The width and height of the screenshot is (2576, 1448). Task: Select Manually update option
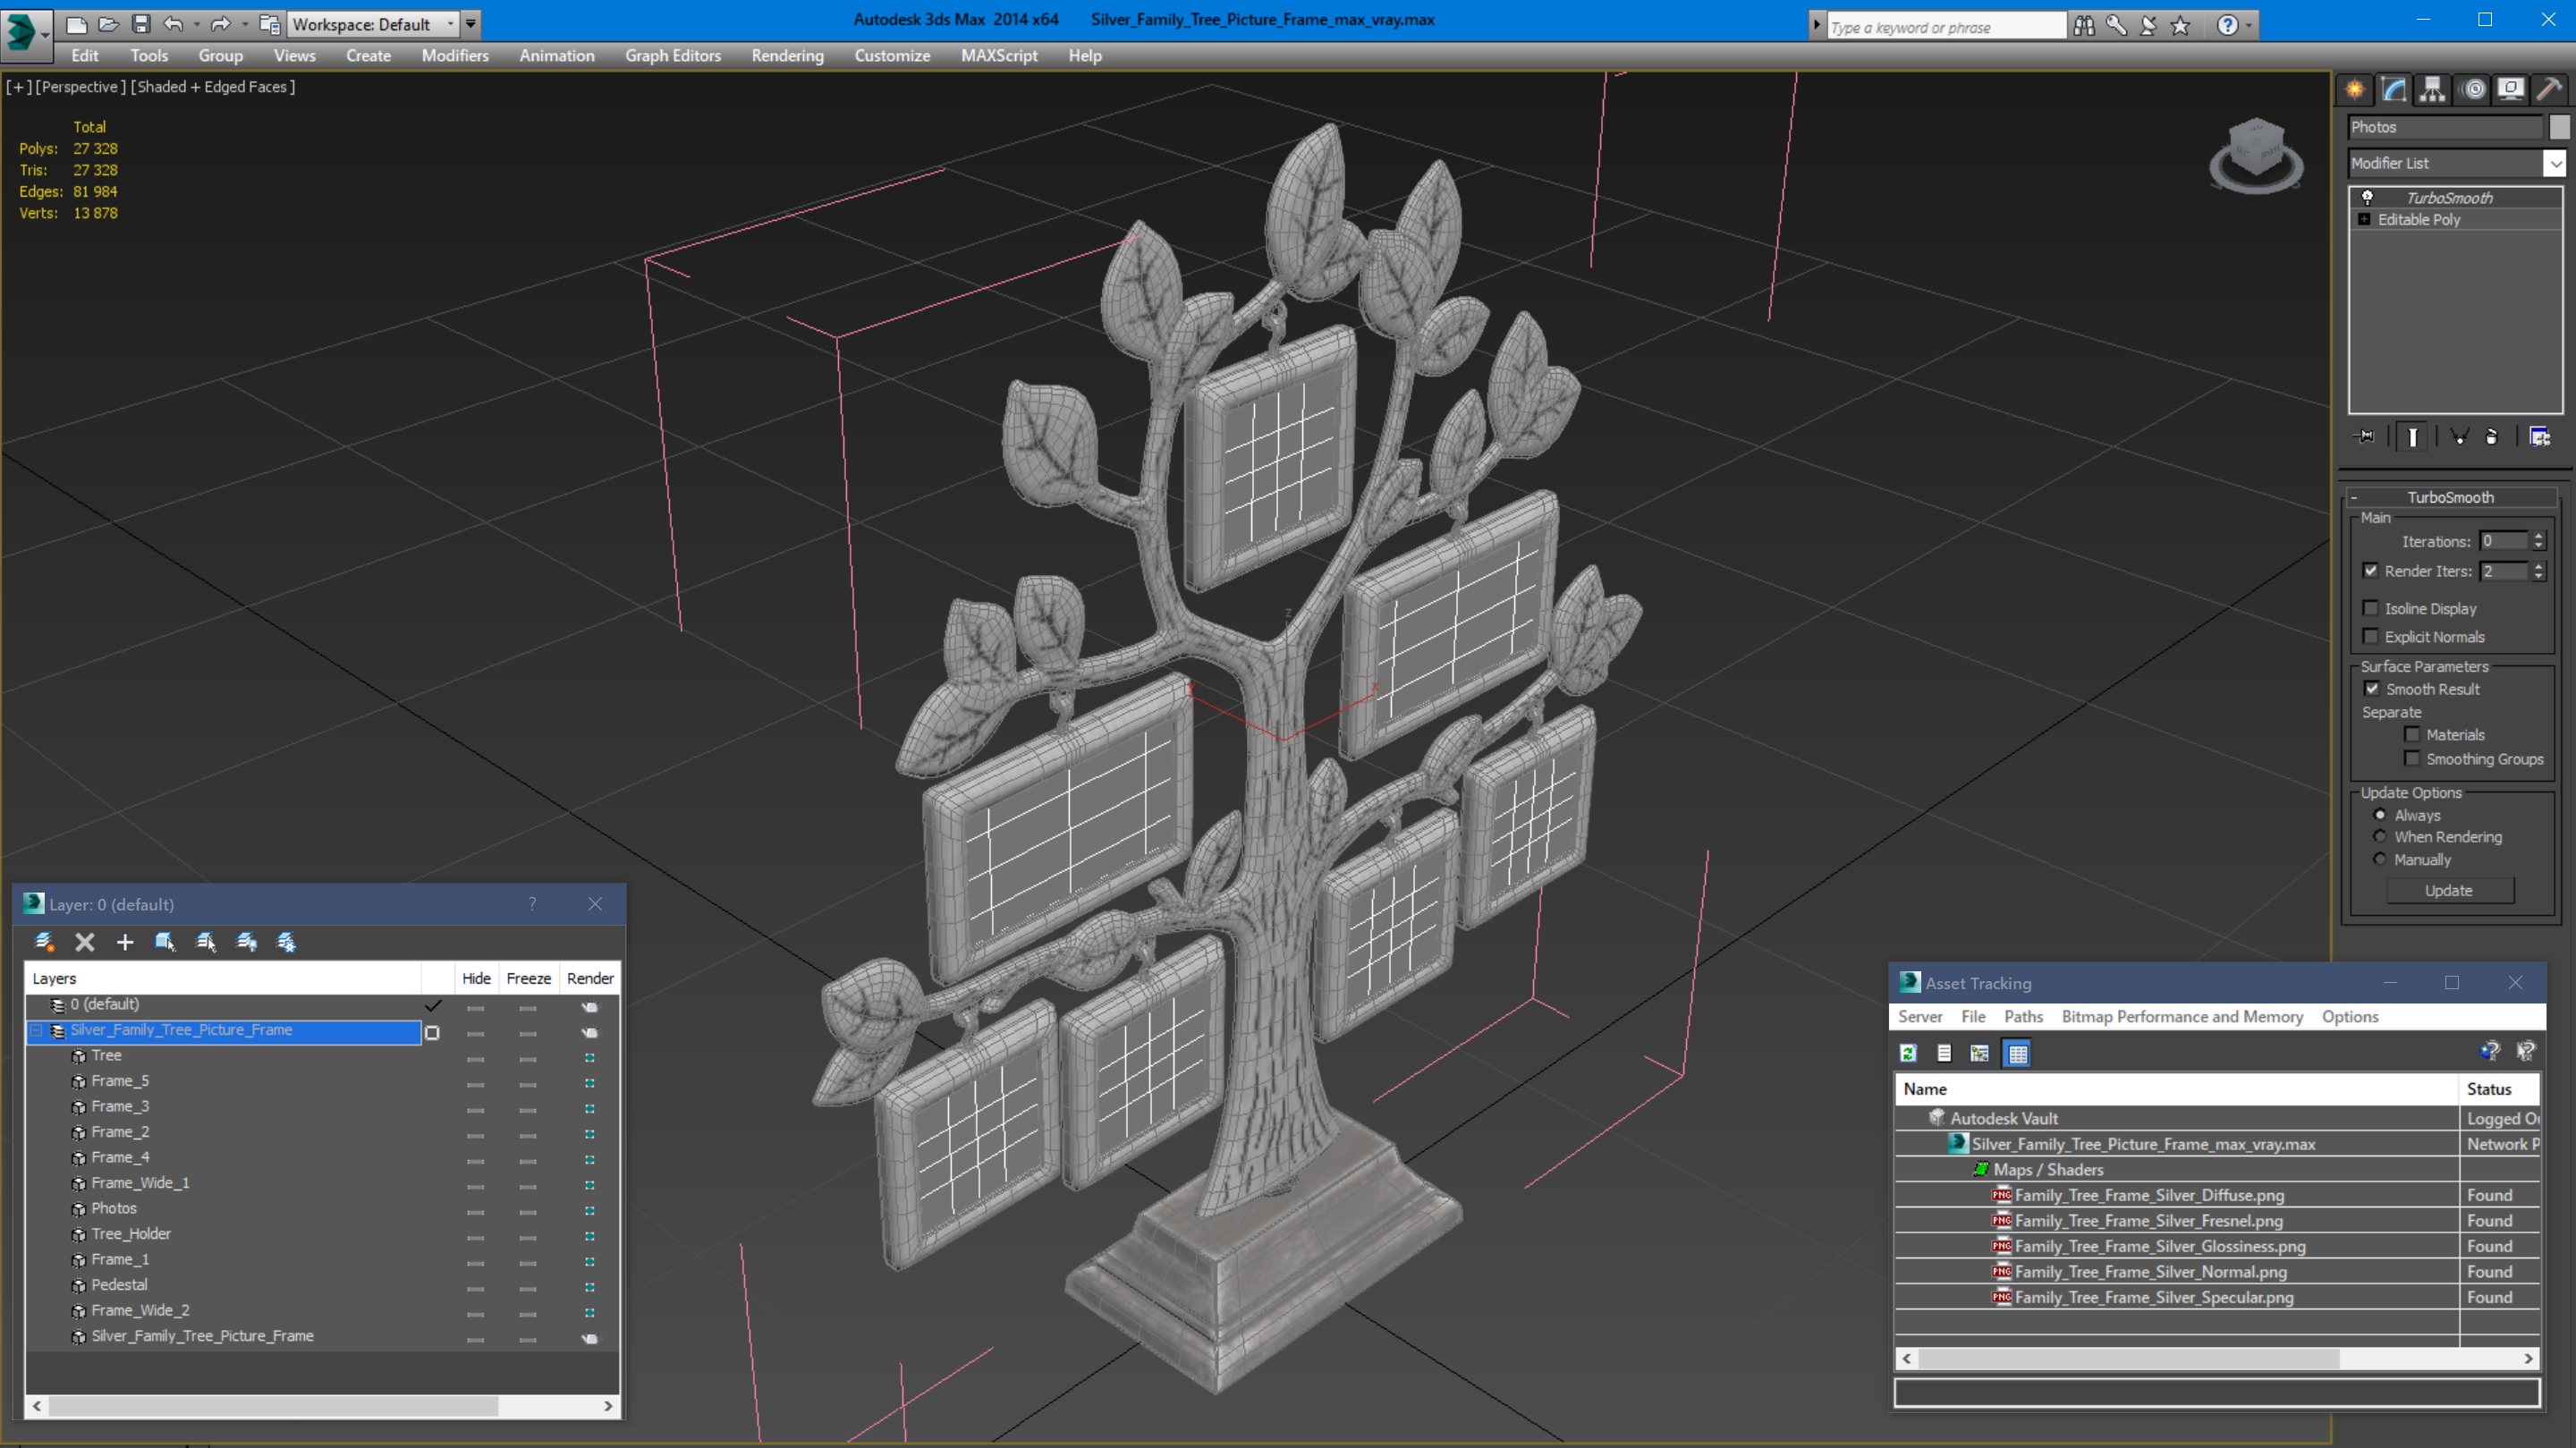[2380, 859]
